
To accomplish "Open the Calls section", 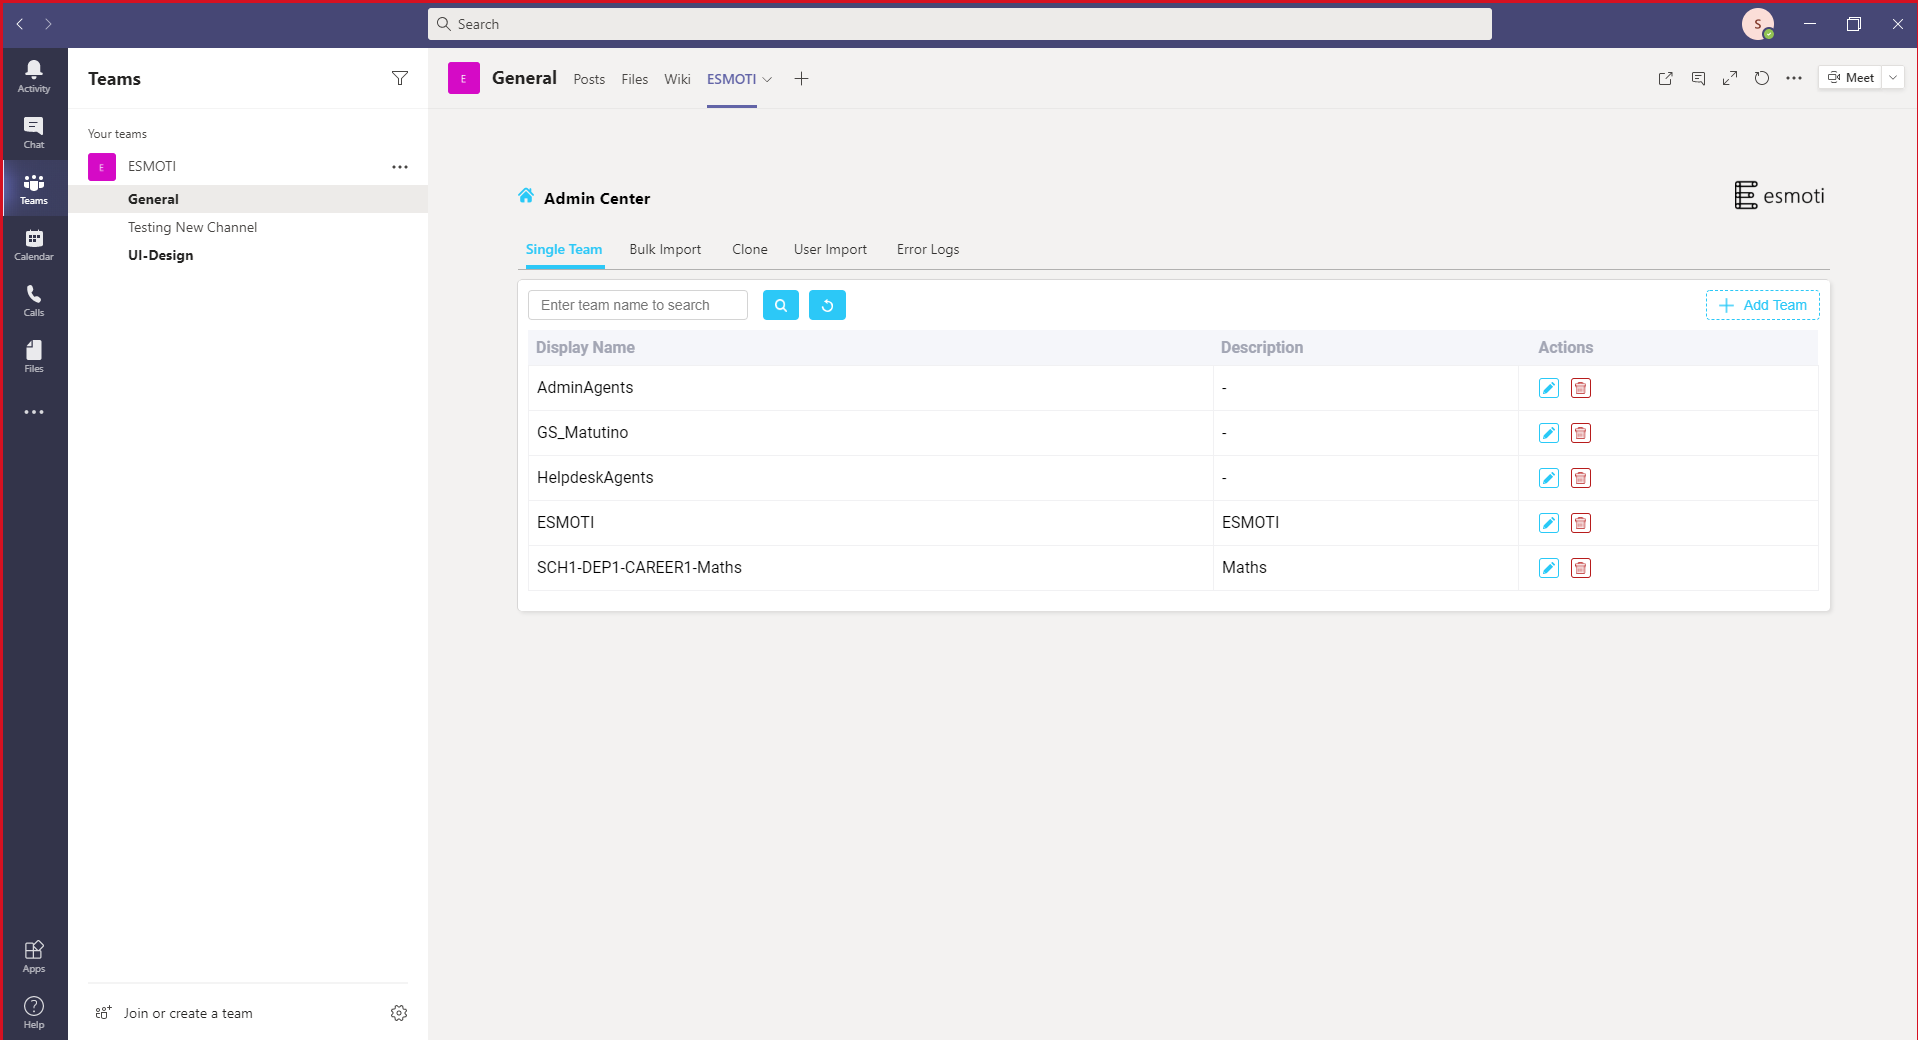I will coord(34,300).
